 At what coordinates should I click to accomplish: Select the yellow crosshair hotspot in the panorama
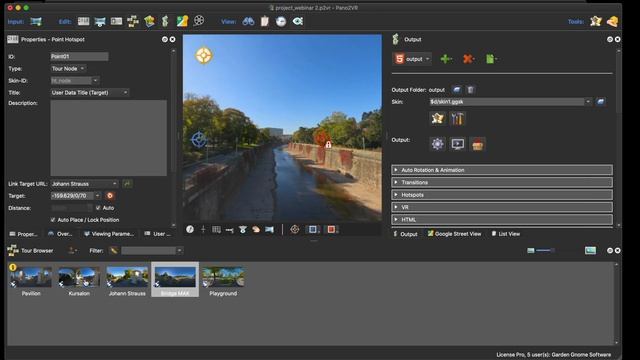[204, 56]
